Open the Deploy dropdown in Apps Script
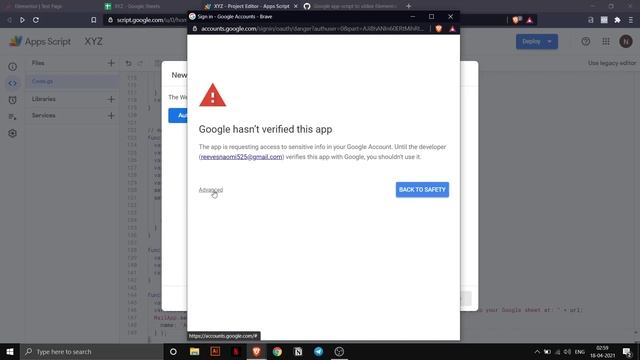 tap(537, 42)
